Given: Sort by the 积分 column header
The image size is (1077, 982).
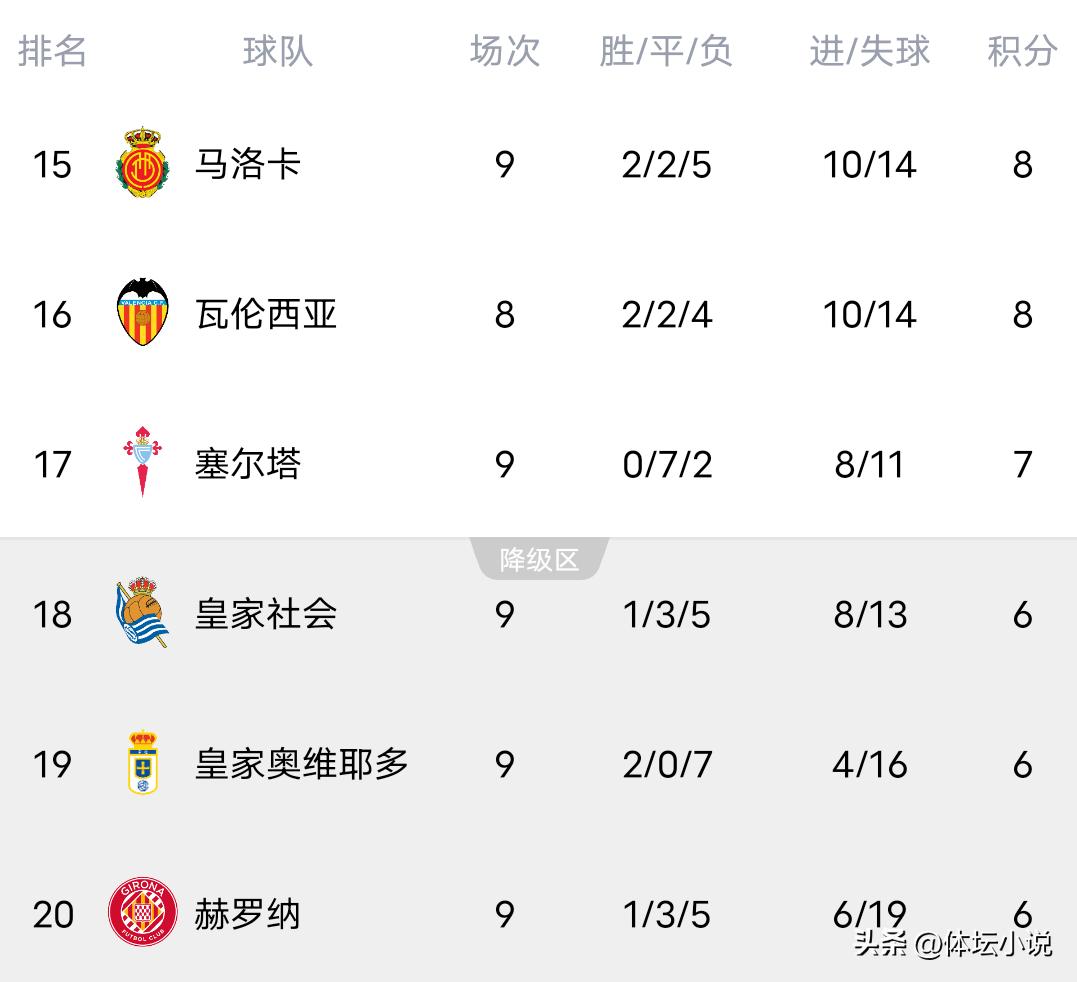Looking at the screenshot, I should (x=1021, y=51).
